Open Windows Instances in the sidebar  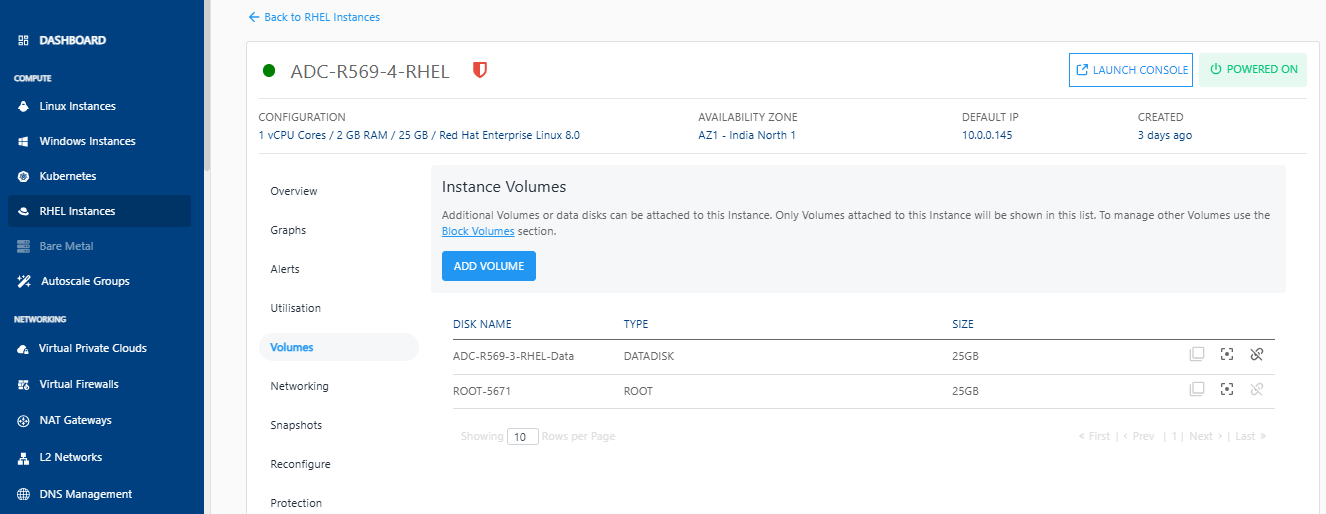[87, 141]
